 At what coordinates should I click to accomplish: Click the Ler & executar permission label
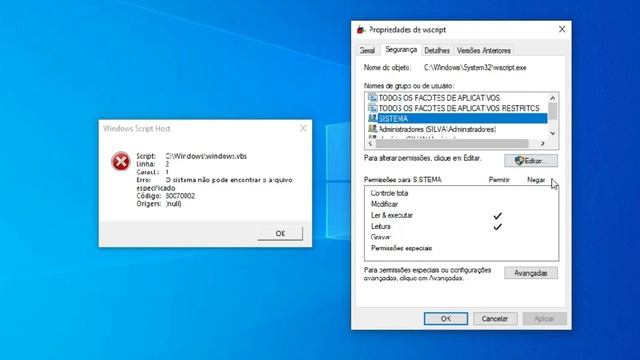[x=391, y=215]
